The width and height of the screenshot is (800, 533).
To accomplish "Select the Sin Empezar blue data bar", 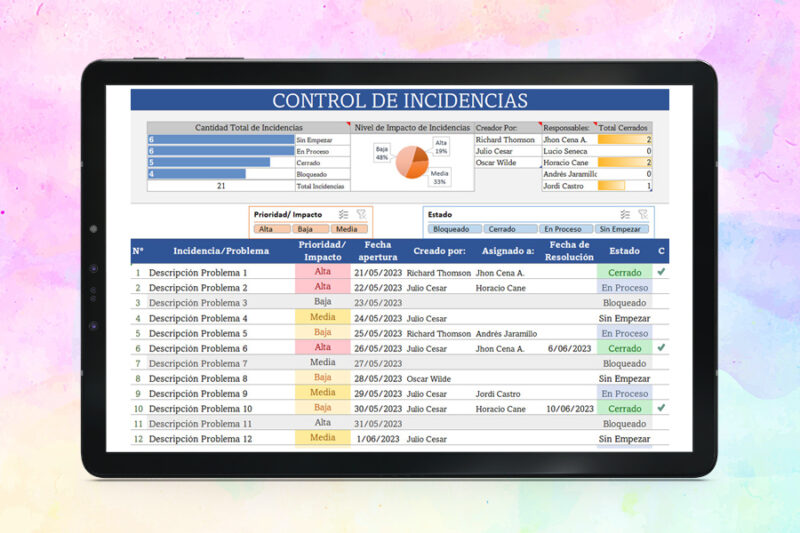I will tap(221, 140).
